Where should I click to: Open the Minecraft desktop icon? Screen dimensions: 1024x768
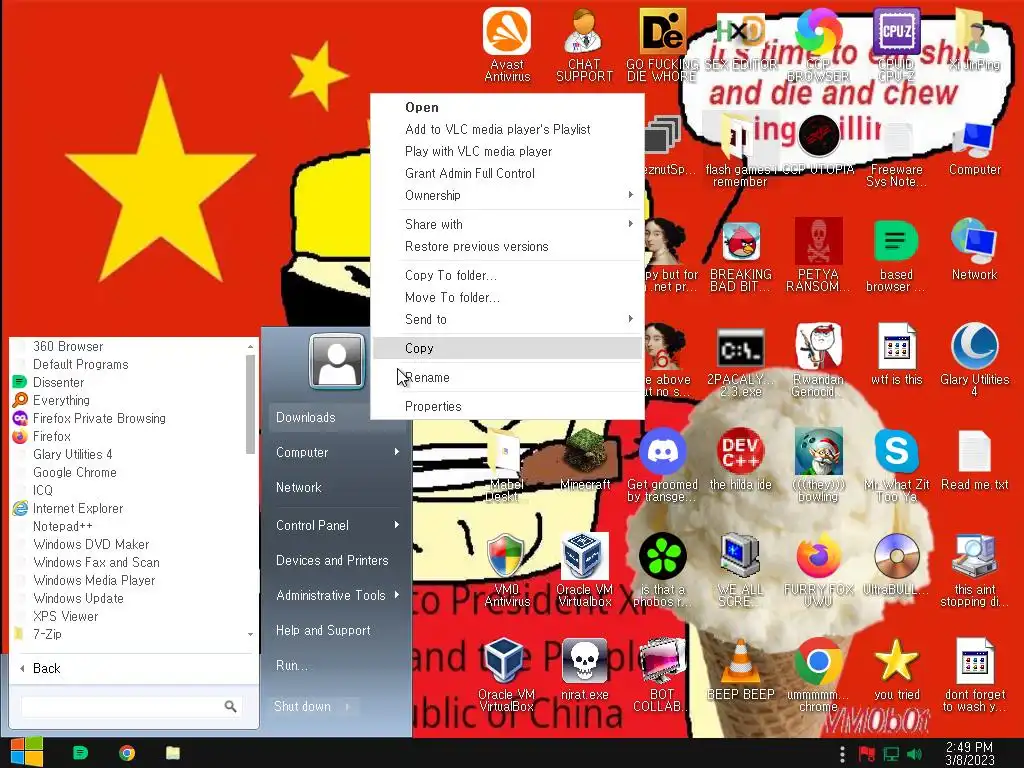pos(585,458)
